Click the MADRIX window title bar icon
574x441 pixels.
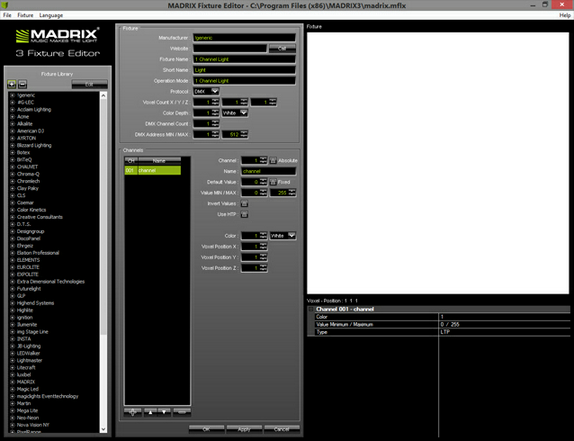point(5,5)
